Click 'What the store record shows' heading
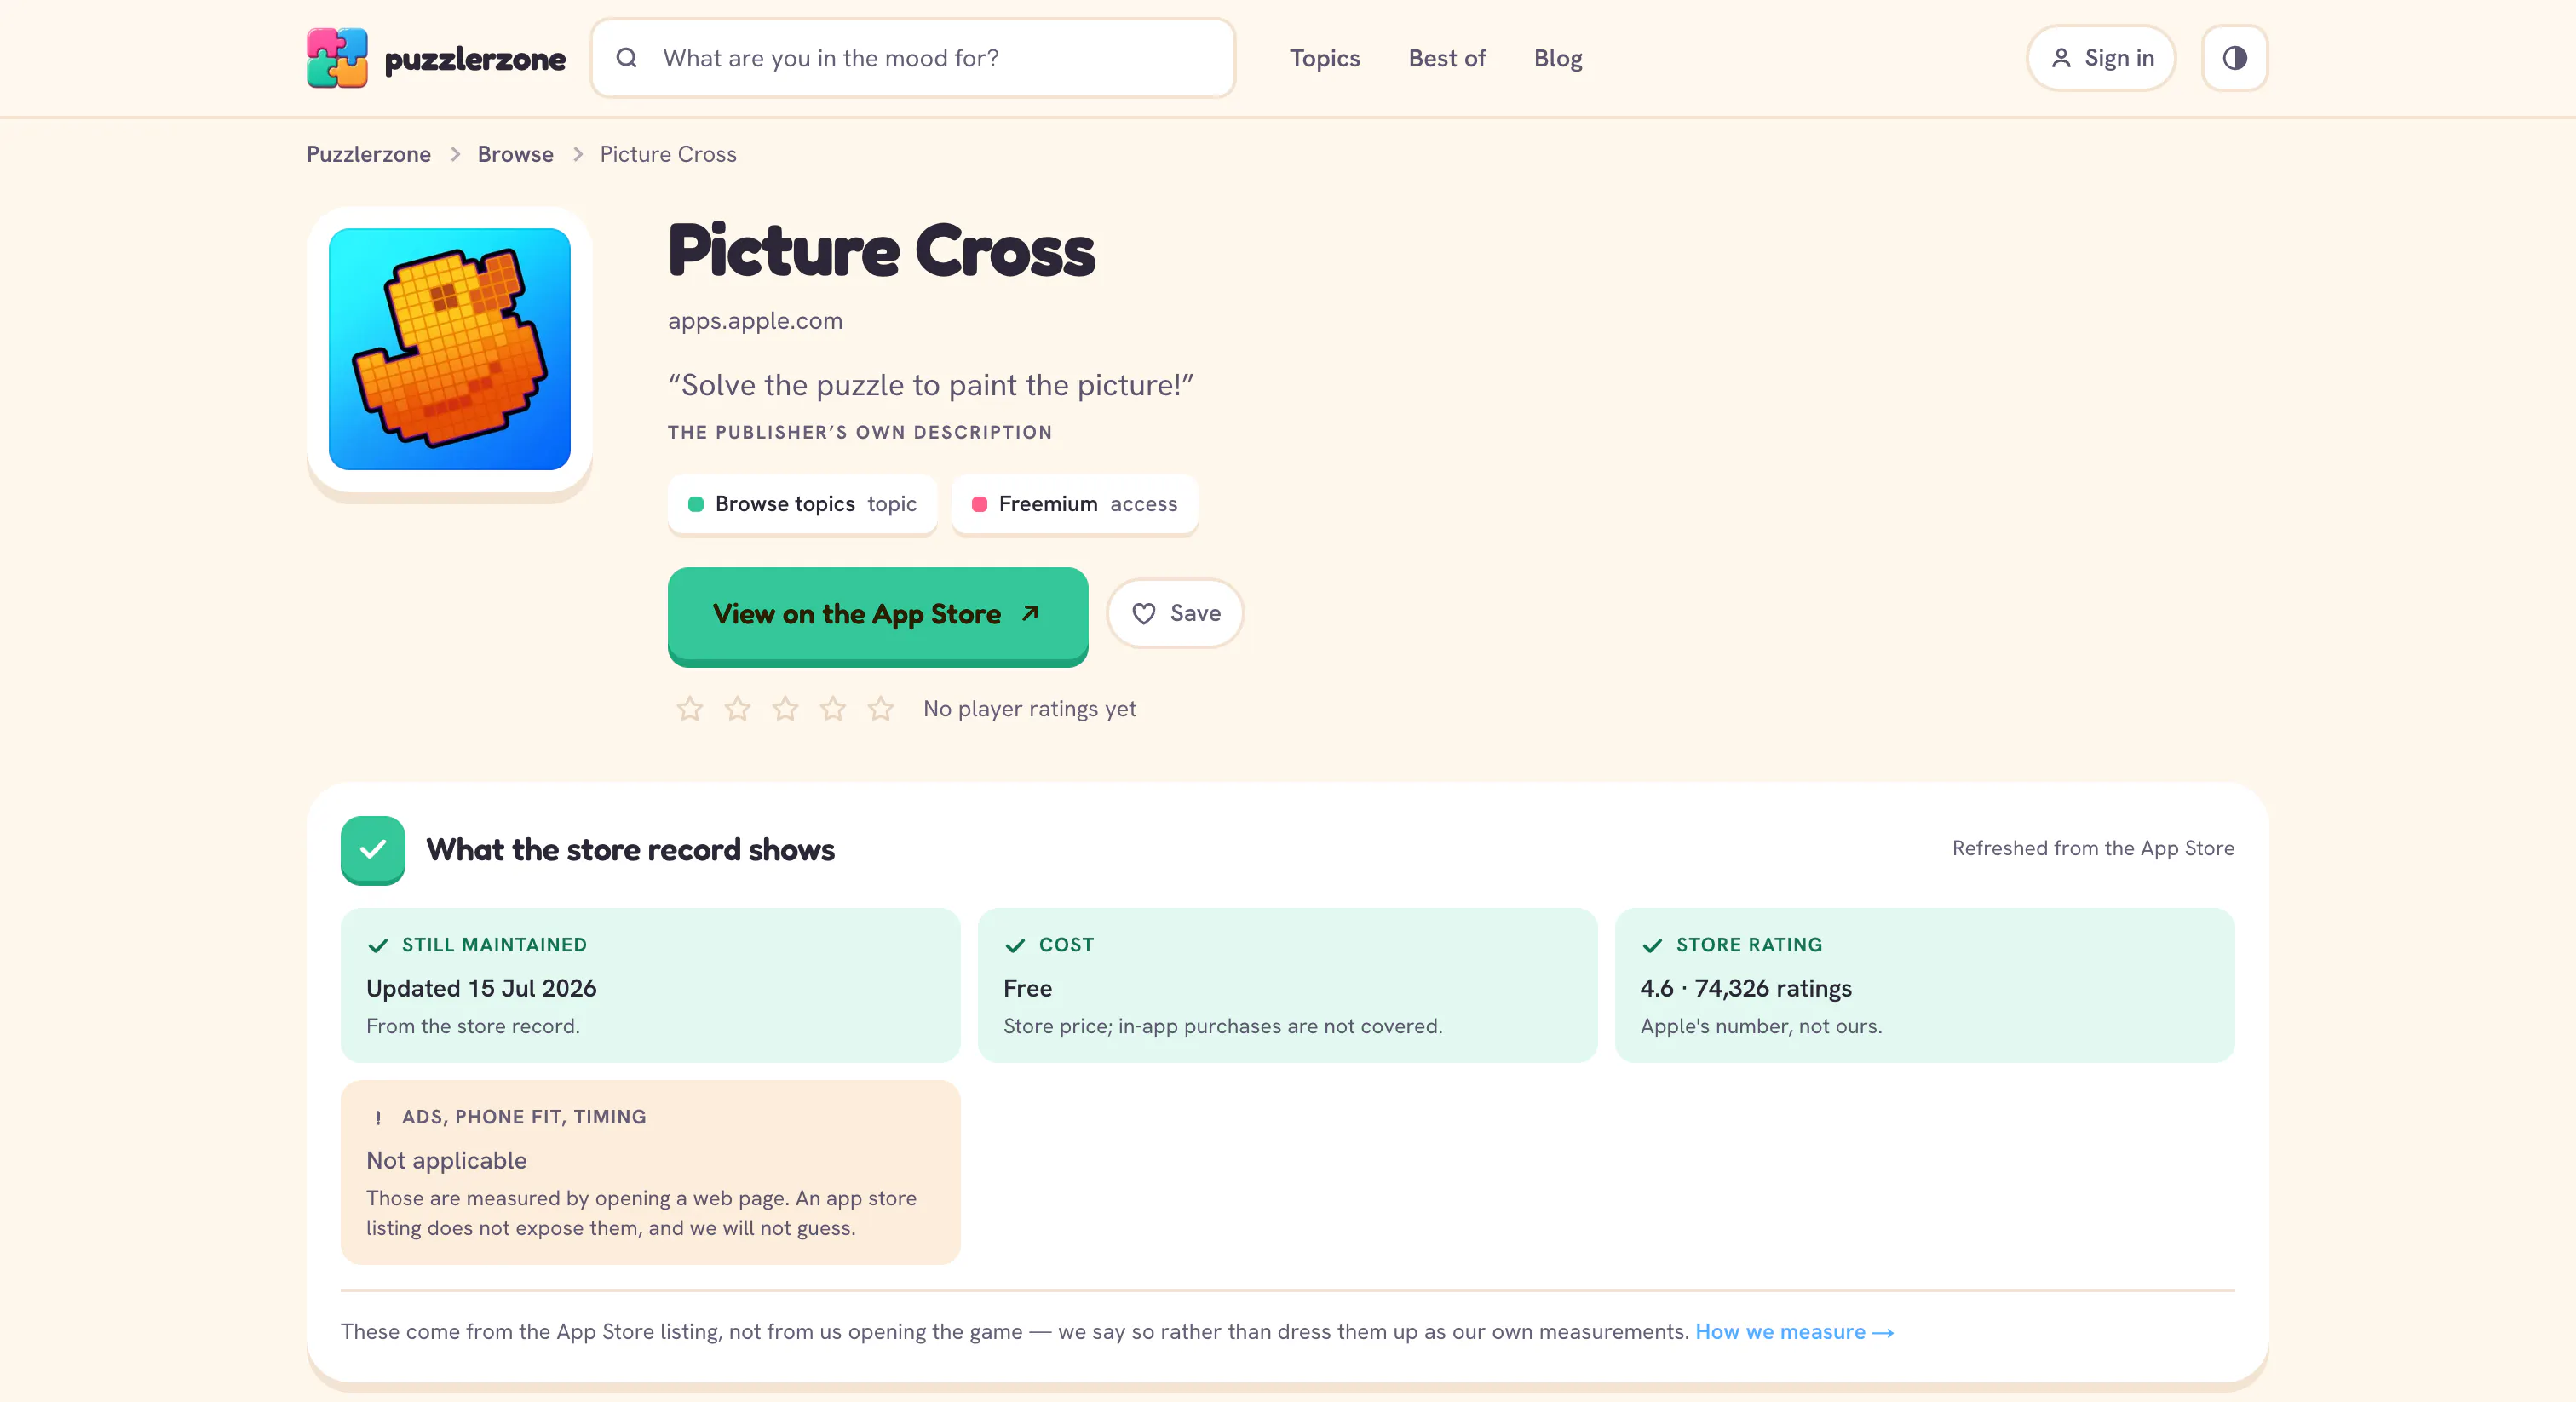This screenshot has width=2576, height=1402. point(630,850)
